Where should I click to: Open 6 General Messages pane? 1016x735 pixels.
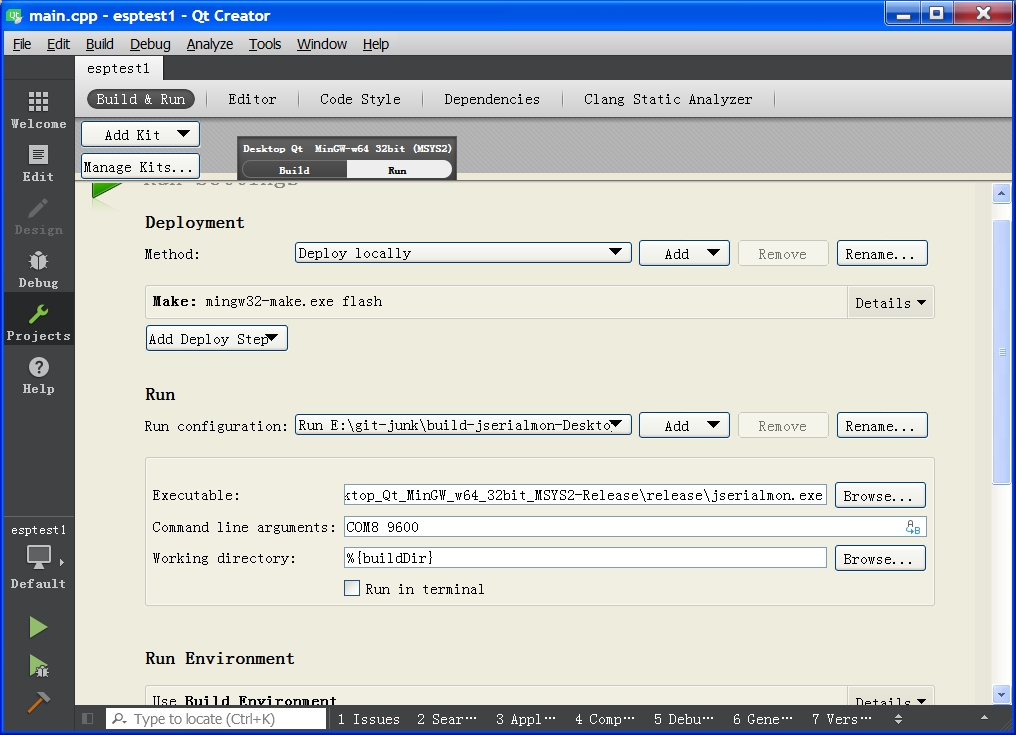[763, 719]
